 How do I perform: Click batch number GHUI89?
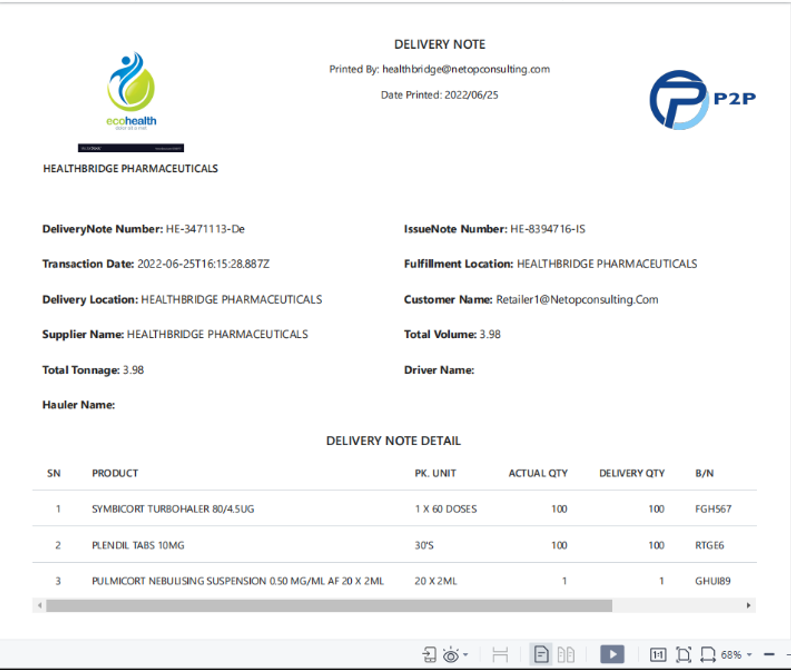[x=712, y=581]
